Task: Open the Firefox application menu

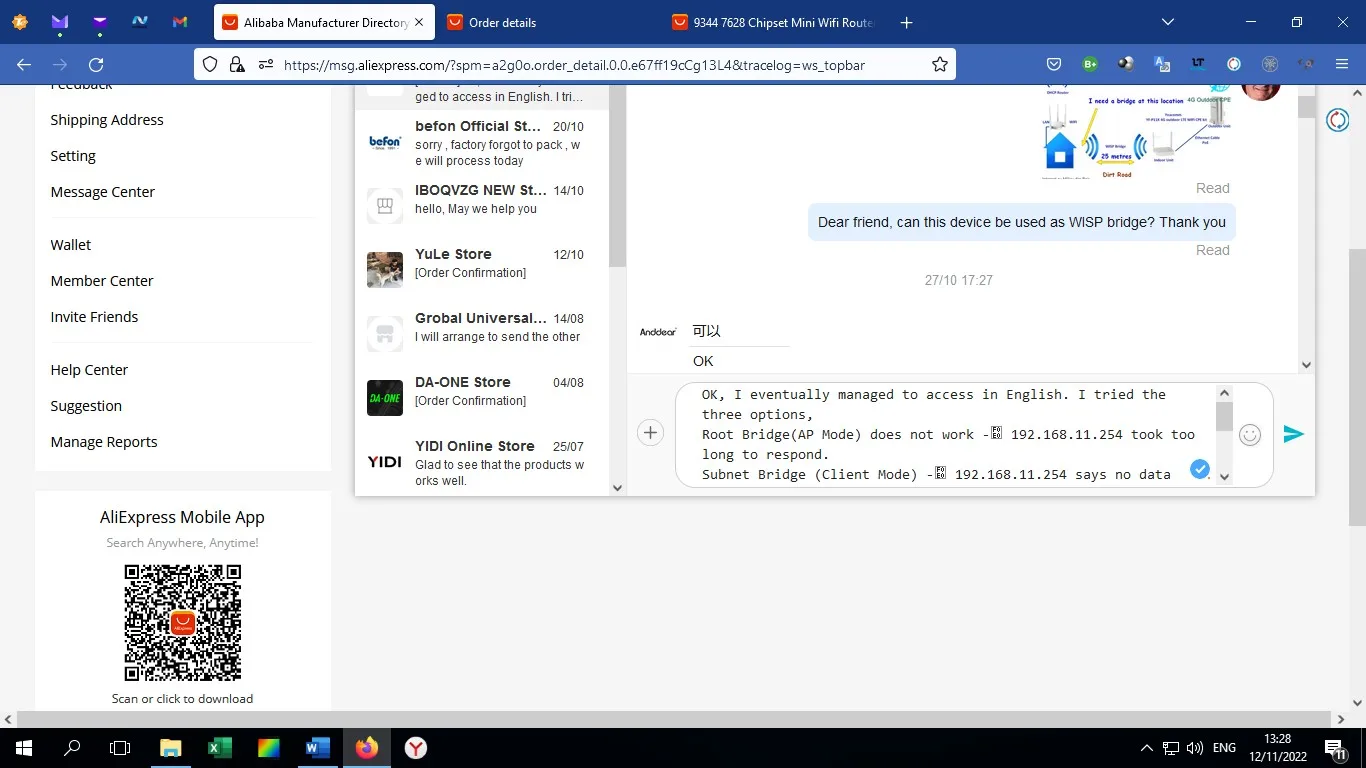Action: point(1342,64)
